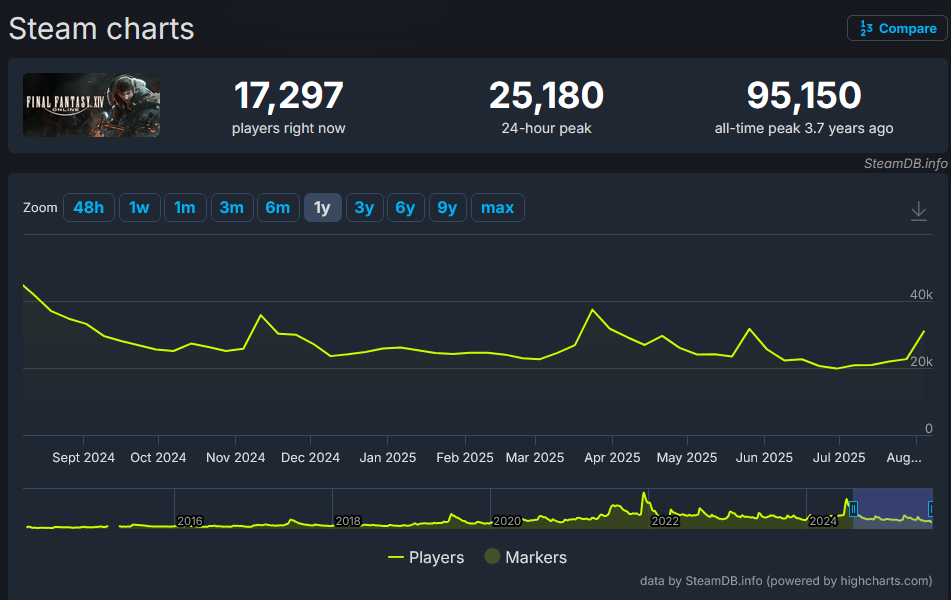The height and width of the screenshot is (600, 951).
Task: Click the 2024 marker in navigator
Action: (x=823, y=521)
